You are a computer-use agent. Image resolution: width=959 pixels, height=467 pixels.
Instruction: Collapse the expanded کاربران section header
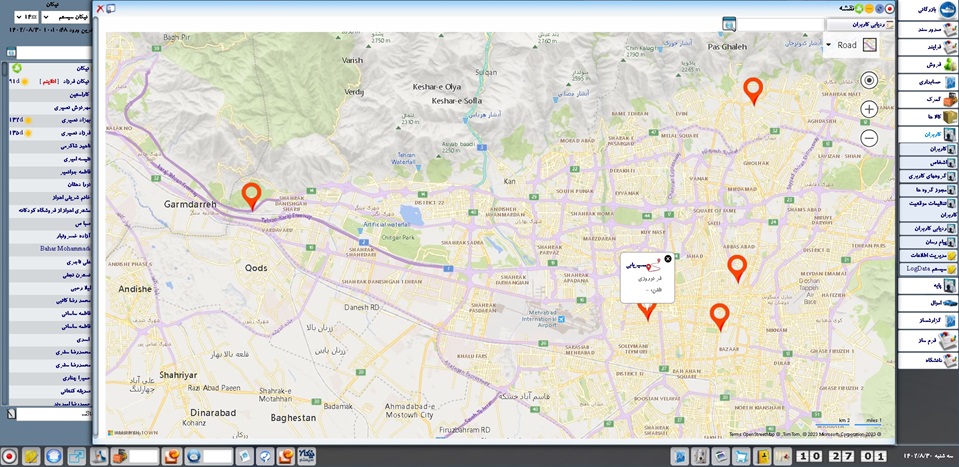click(928, 134)
